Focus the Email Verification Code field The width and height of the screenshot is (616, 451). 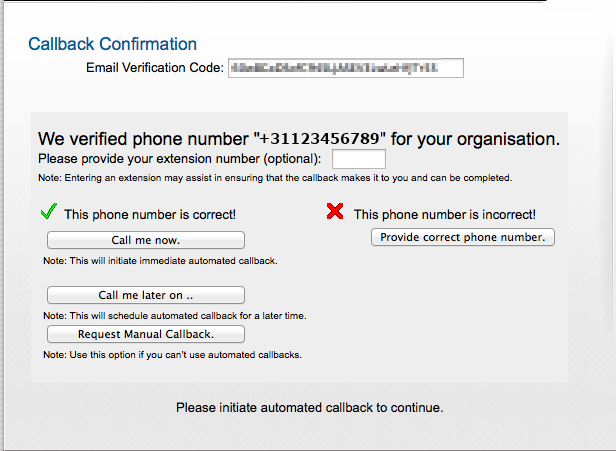(x=346, y=68)
